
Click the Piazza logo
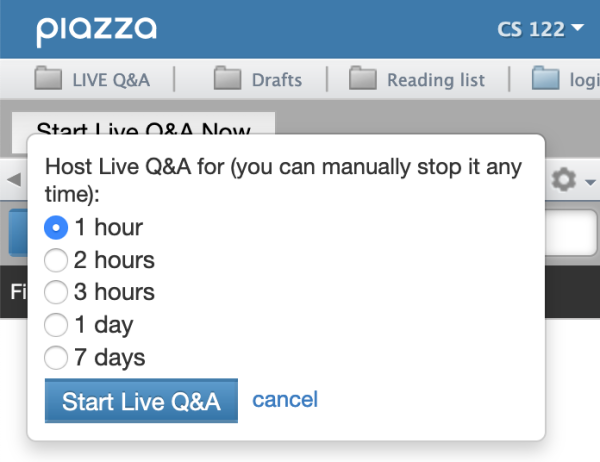pos(97,29)
